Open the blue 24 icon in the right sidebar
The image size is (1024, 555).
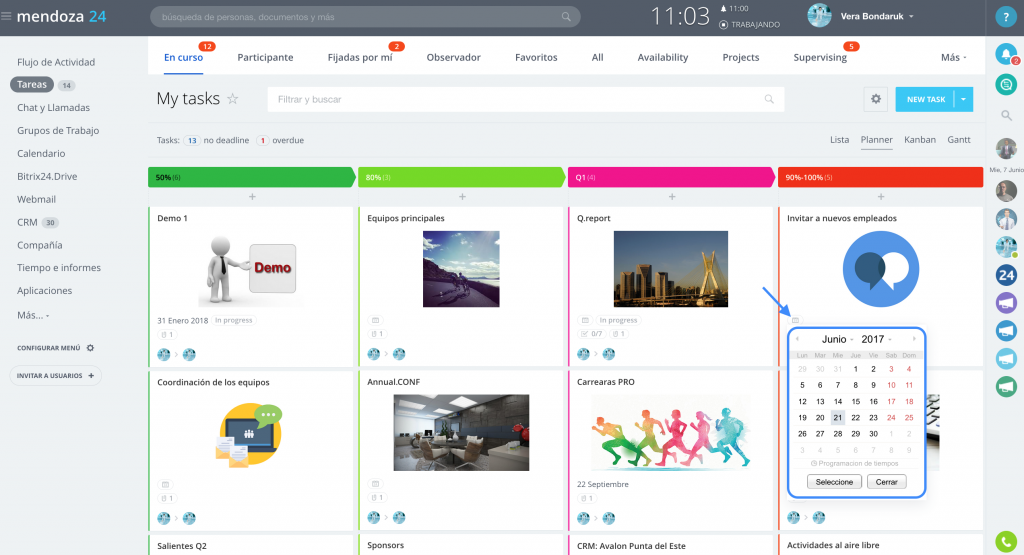point(1006,275)
